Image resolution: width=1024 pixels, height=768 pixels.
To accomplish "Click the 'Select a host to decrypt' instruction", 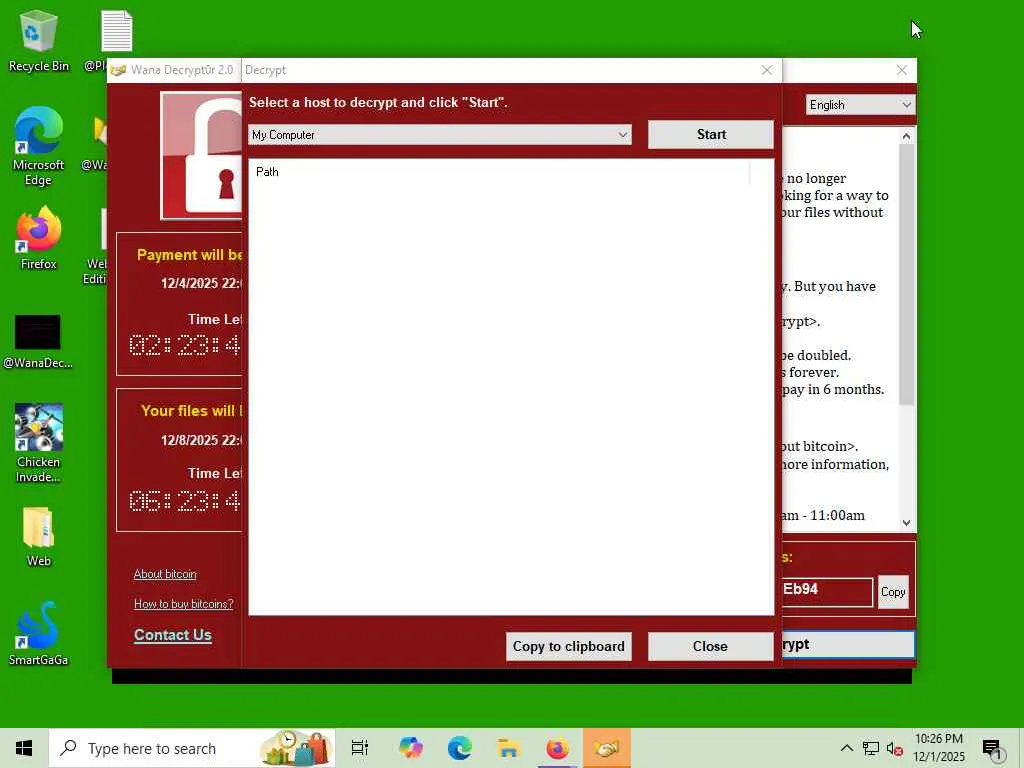I will pyautogui.click(x=378, y=103).
